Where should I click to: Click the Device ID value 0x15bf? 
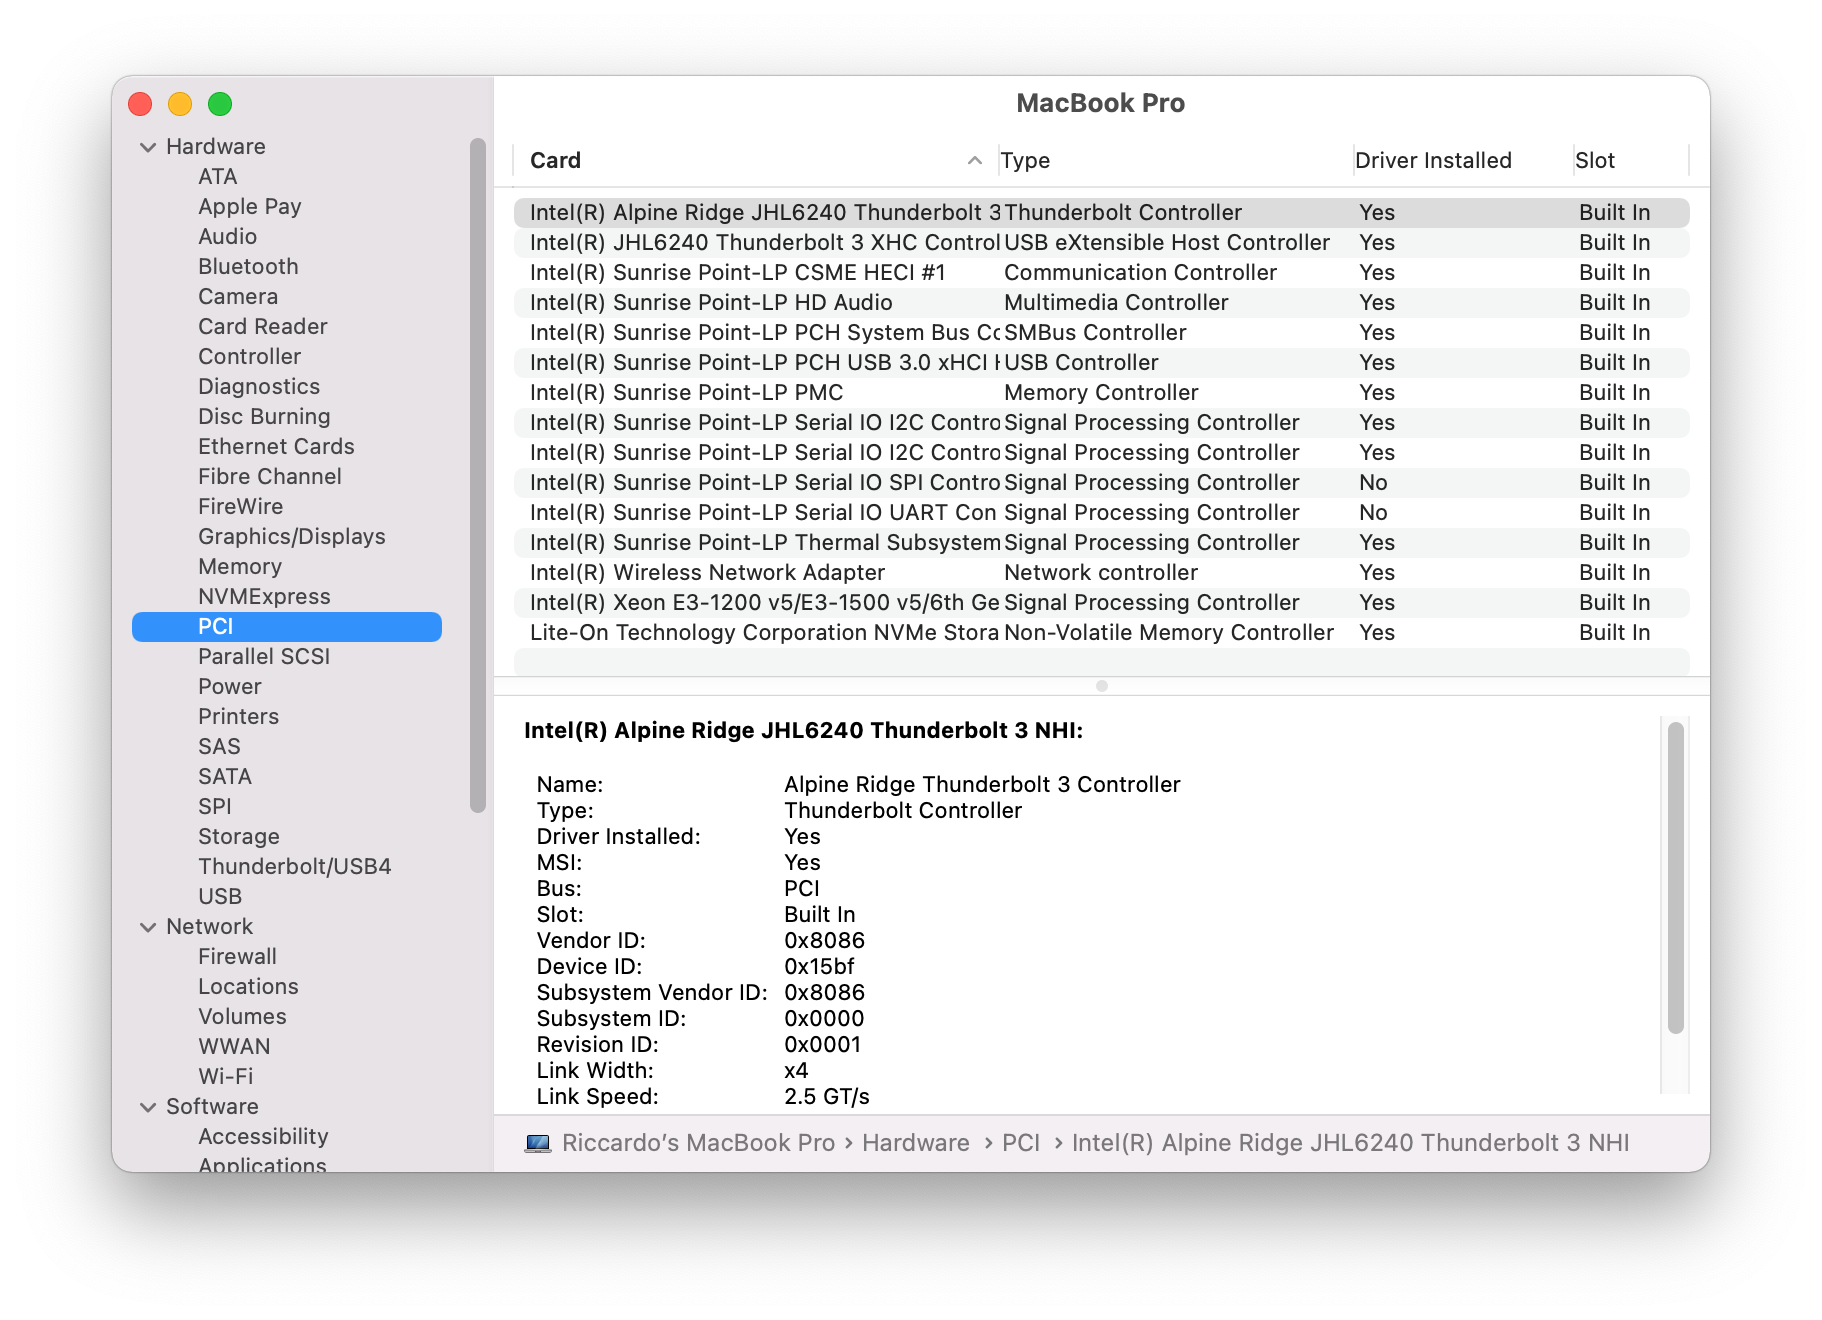[x=819, y=967]
